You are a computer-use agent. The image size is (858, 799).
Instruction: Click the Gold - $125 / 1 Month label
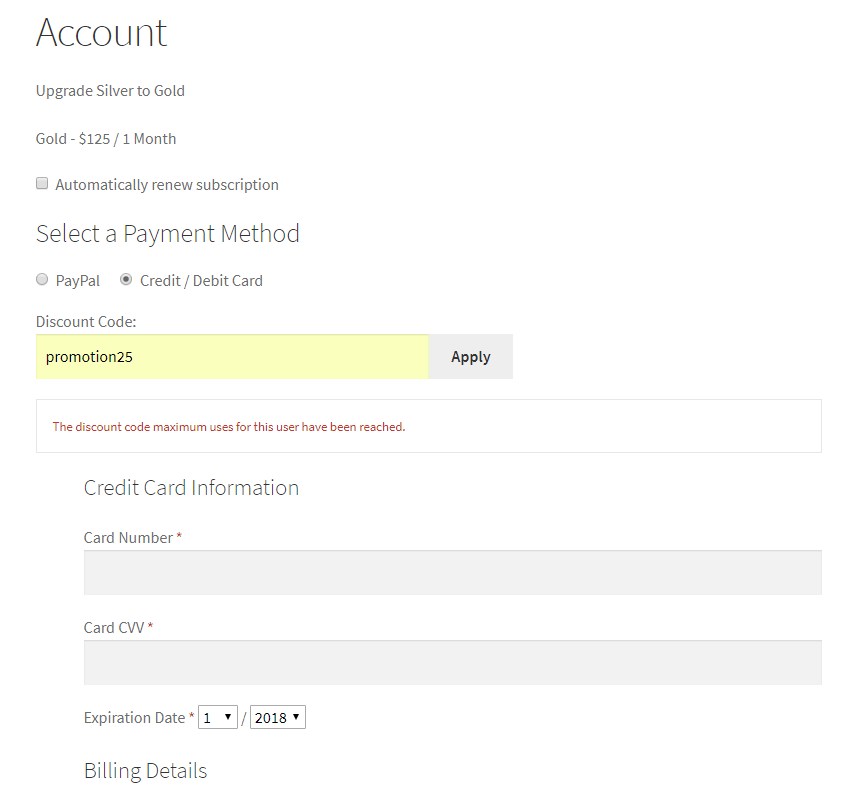tap(106, 138)
